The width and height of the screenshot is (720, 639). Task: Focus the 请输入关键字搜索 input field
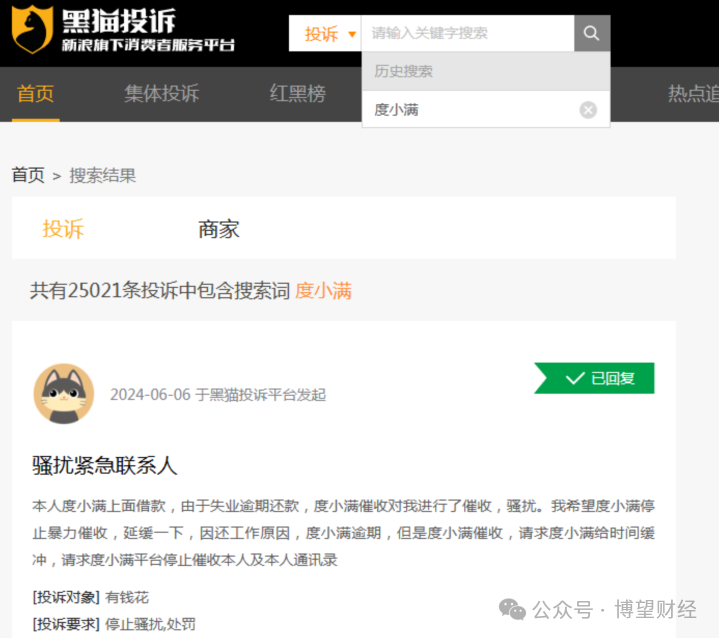pos(468,33)
